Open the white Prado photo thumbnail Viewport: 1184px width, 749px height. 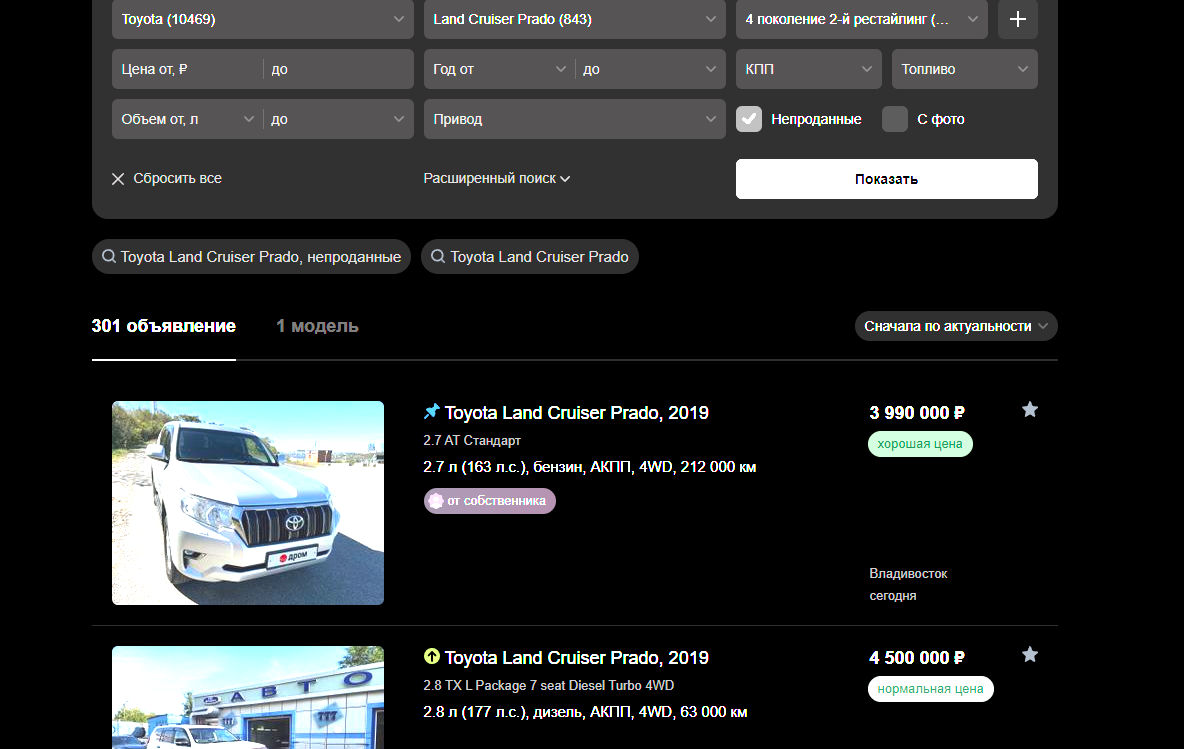248,503
